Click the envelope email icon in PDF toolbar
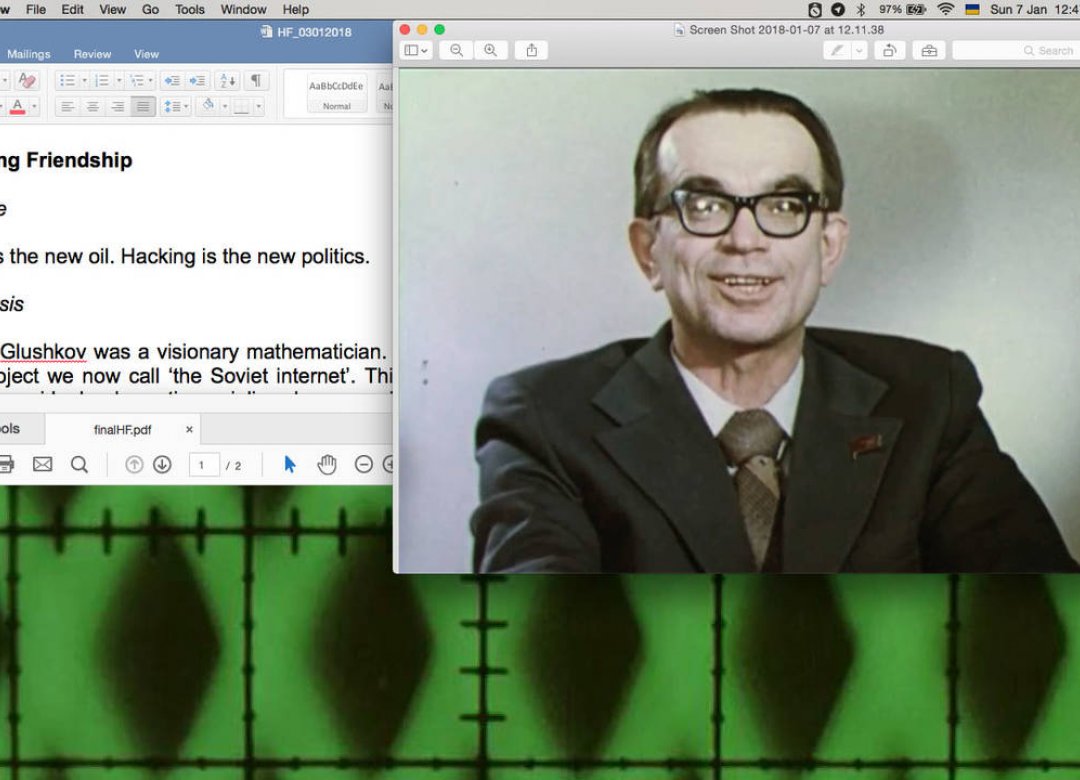 (x=43, y=464)
